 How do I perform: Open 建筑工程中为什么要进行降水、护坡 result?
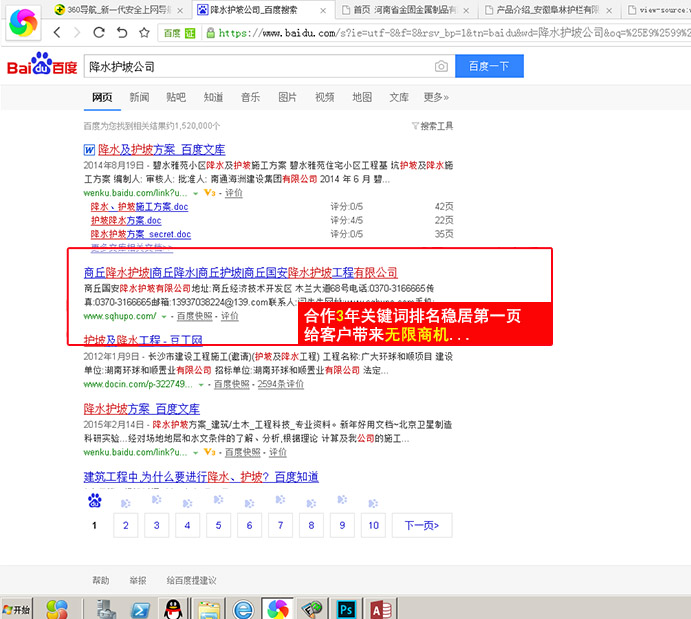pyautogui.click(x=201, y=477)
